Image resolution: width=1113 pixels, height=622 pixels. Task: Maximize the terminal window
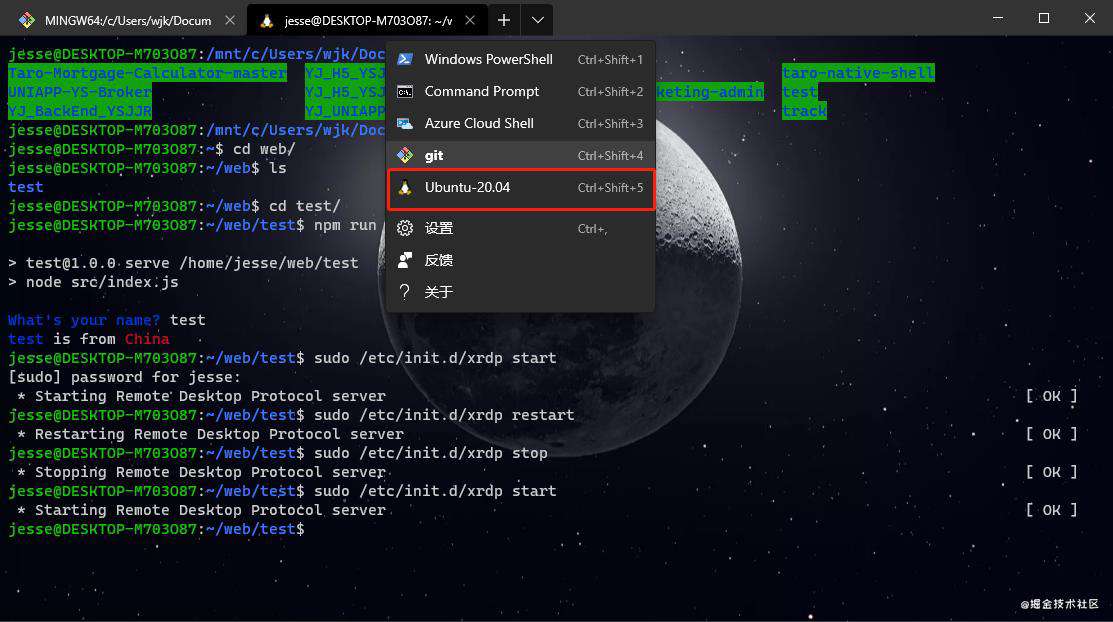pos(1043,18)
